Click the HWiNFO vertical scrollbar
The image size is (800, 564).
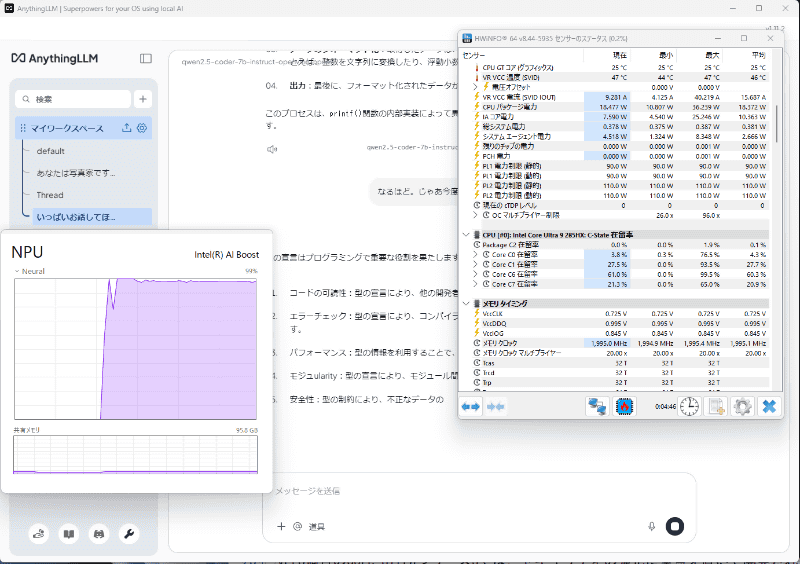(x=777, y=124)
